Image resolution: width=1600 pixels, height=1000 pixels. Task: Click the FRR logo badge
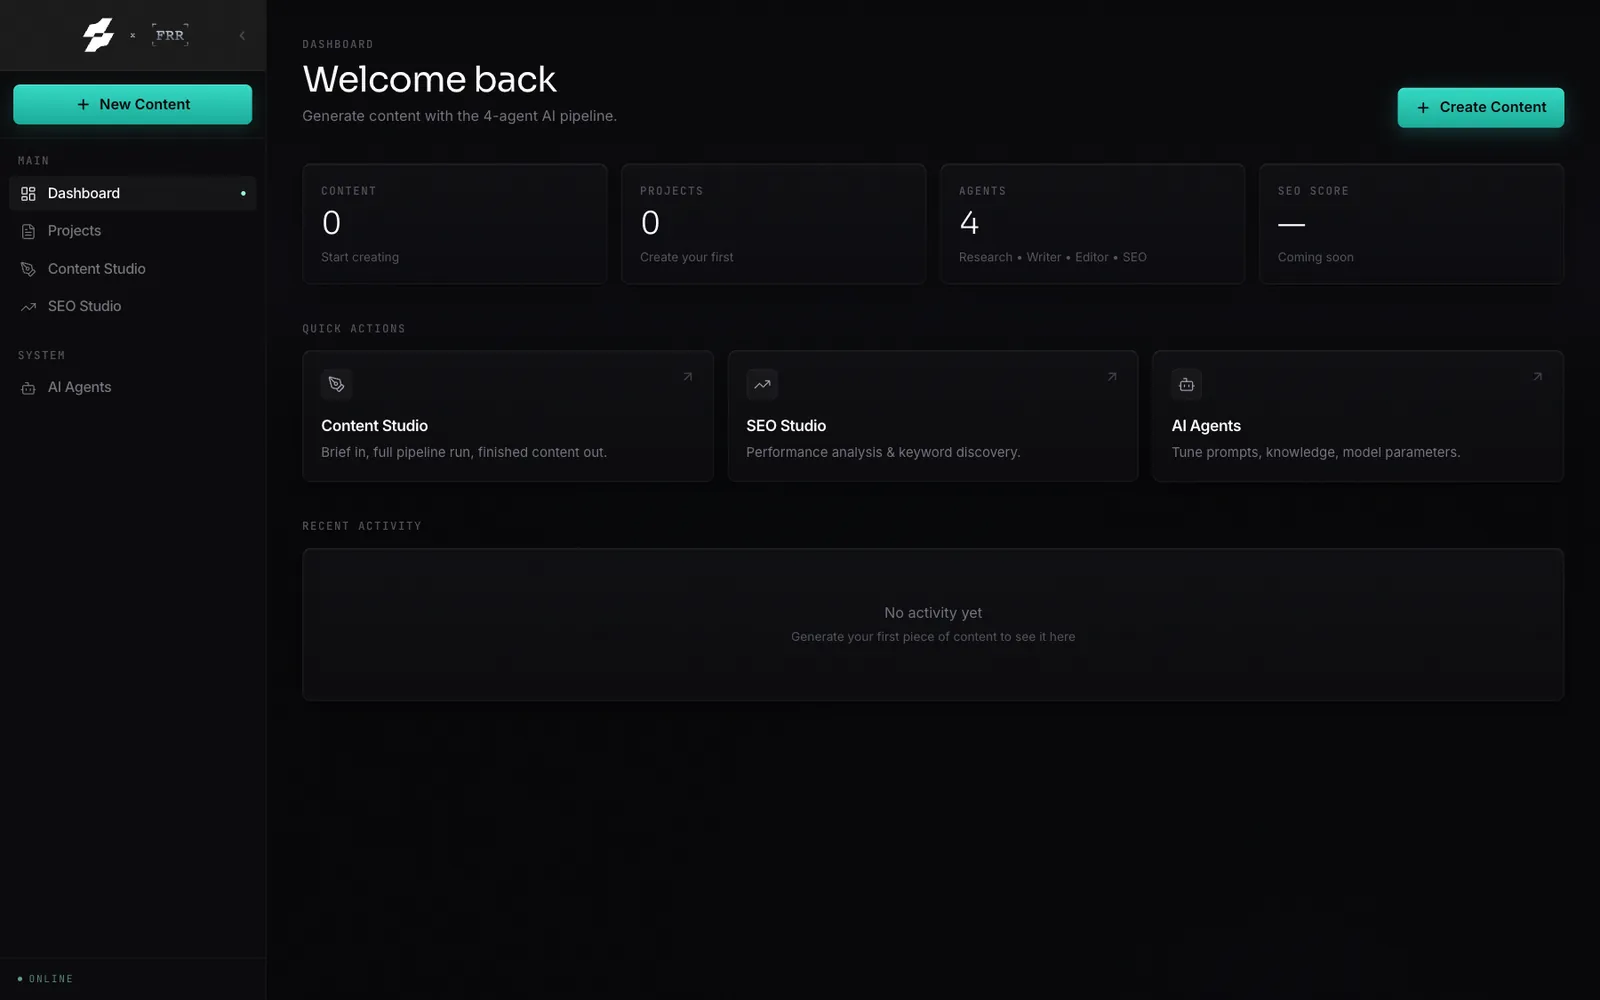170,35
